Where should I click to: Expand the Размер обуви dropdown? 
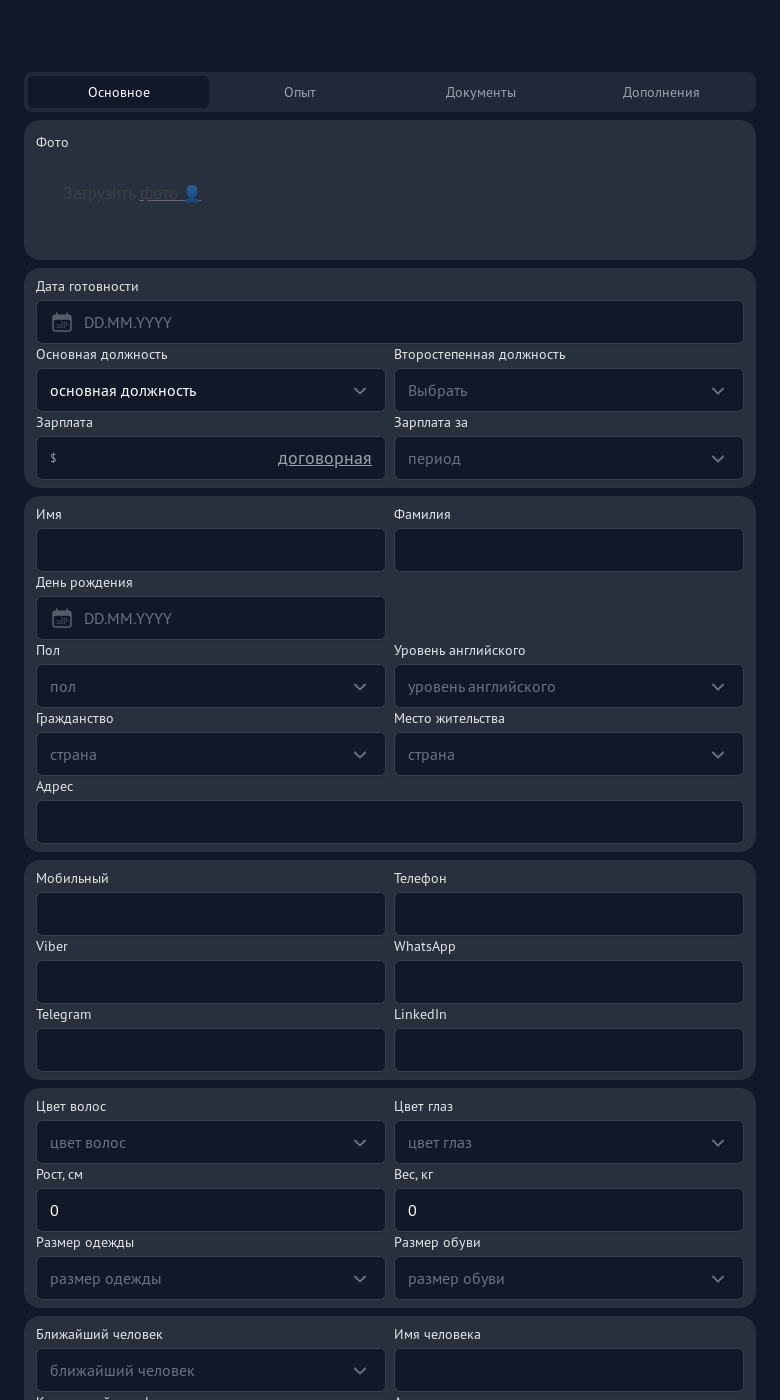pyautogui.click(x=568, y=1278)
